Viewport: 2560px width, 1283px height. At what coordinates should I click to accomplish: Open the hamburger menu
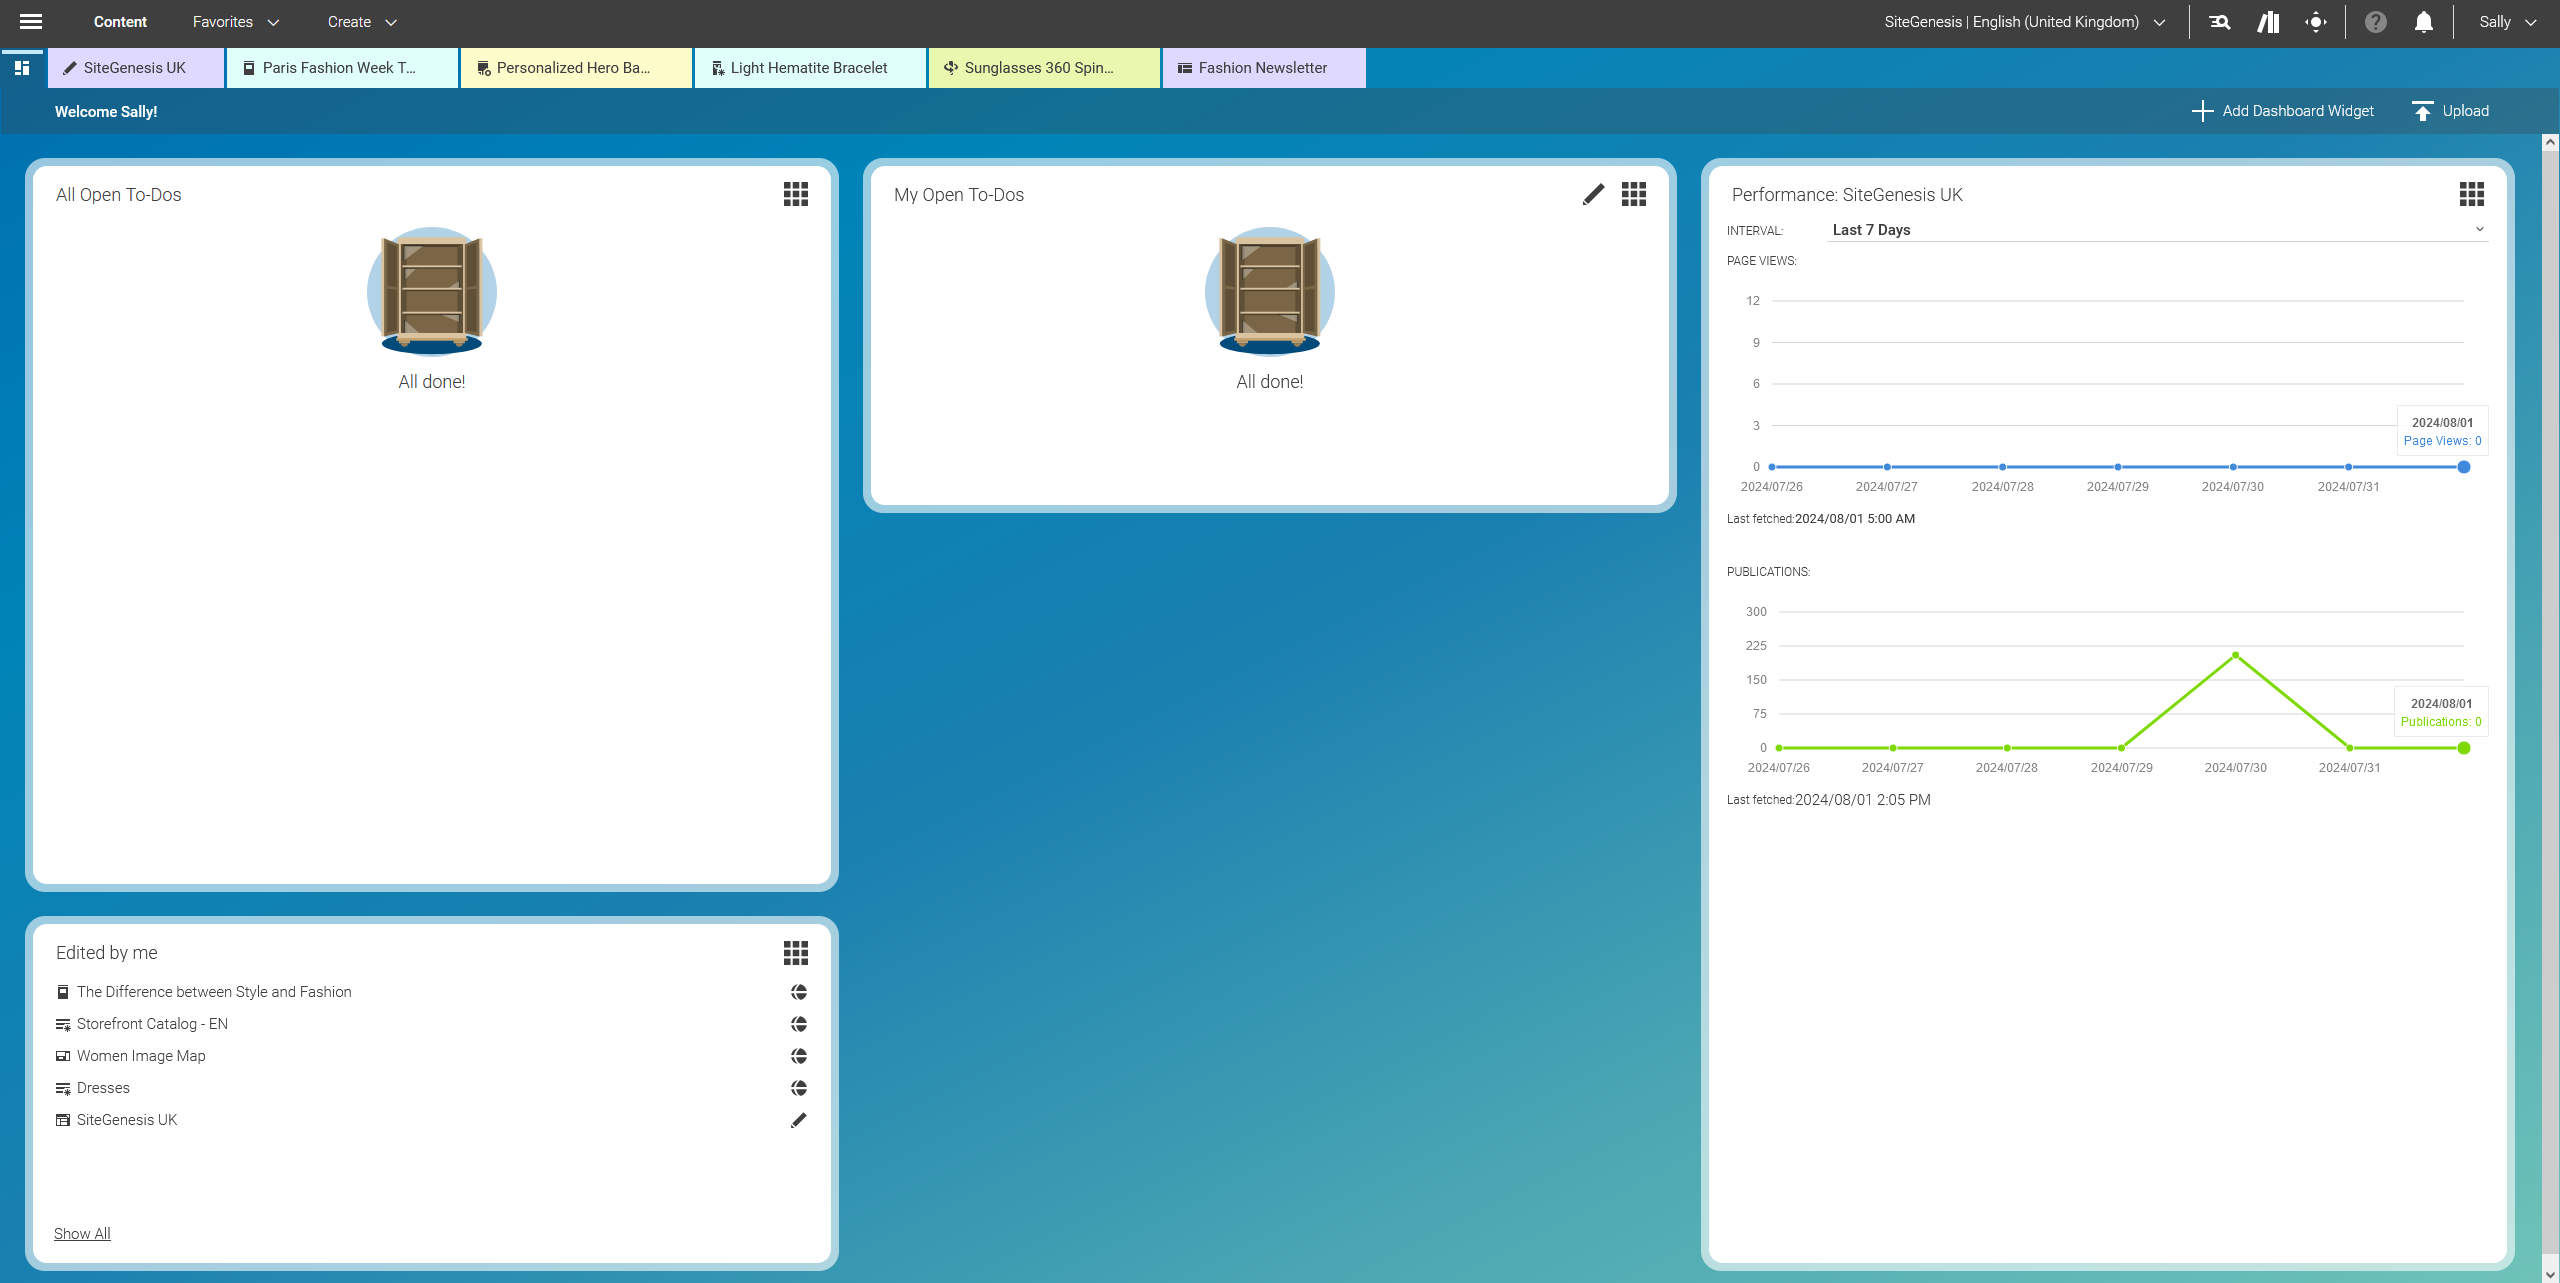click(x=30, y=21)
